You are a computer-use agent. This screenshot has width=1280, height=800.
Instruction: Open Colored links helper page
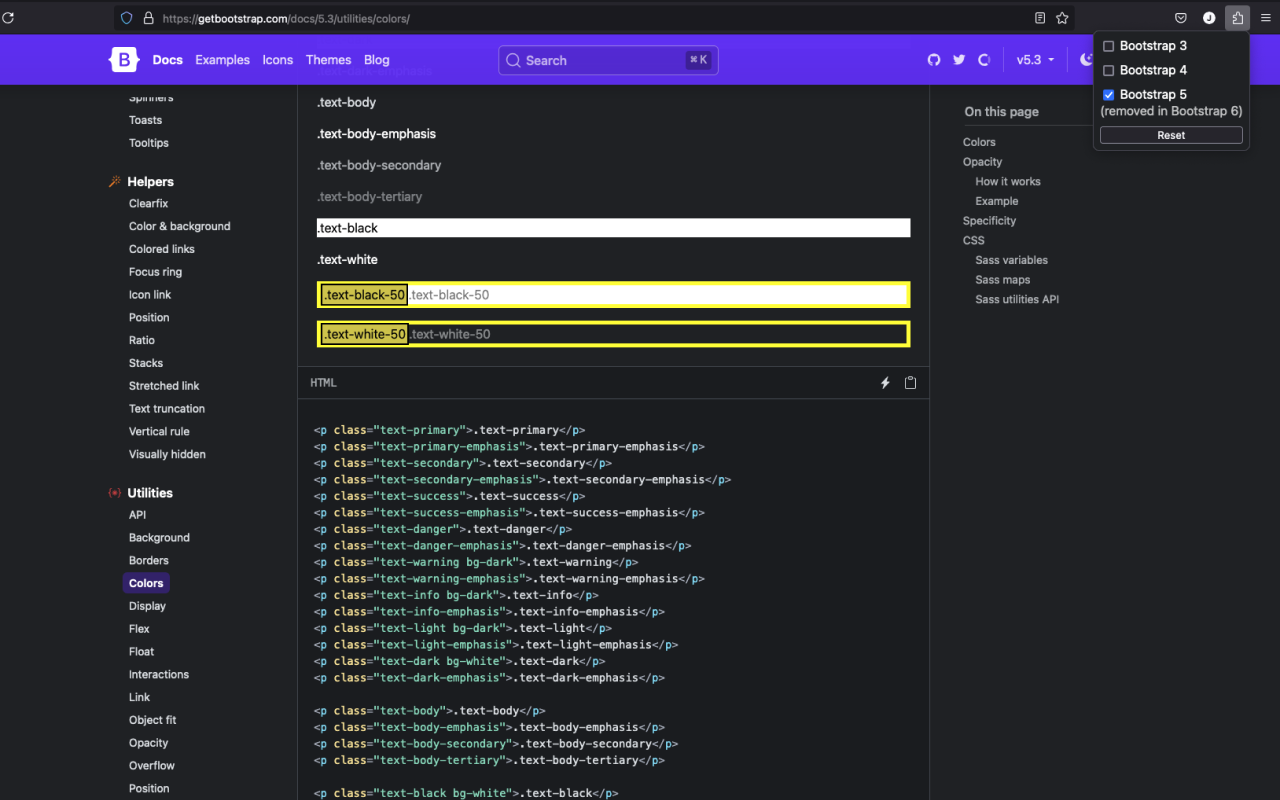coord(162,249)
